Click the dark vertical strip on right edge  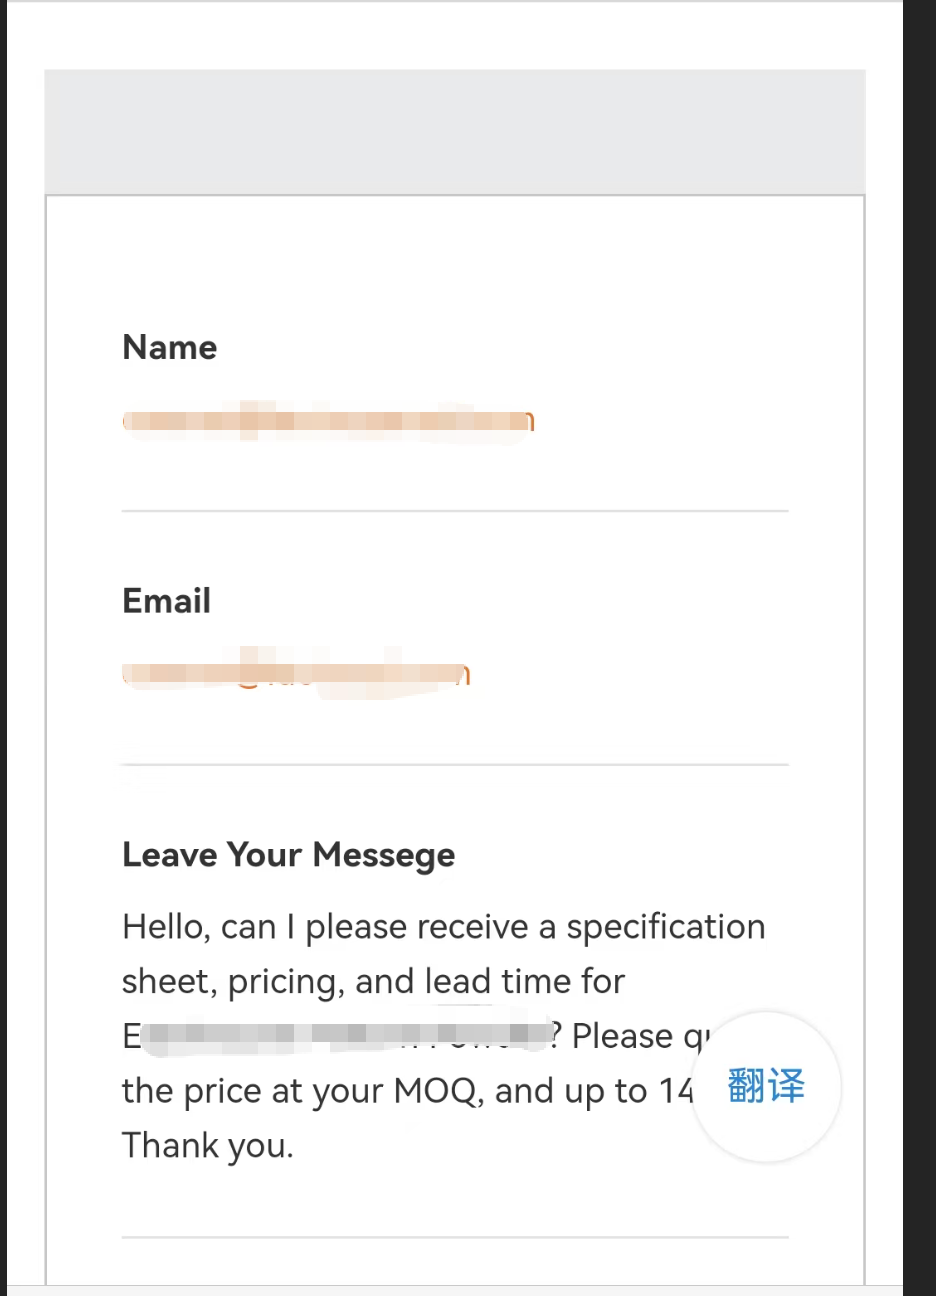tap(919, 640)
